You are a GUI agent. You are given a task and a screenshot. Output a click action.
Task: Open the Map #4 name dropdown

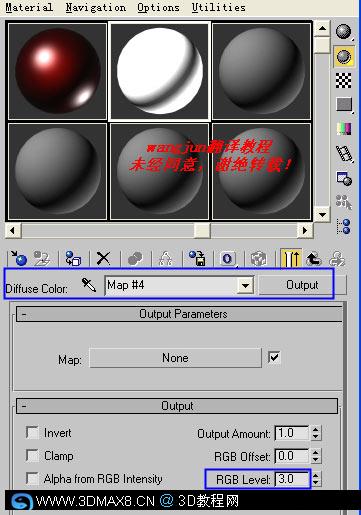click(x=245, y=286)
